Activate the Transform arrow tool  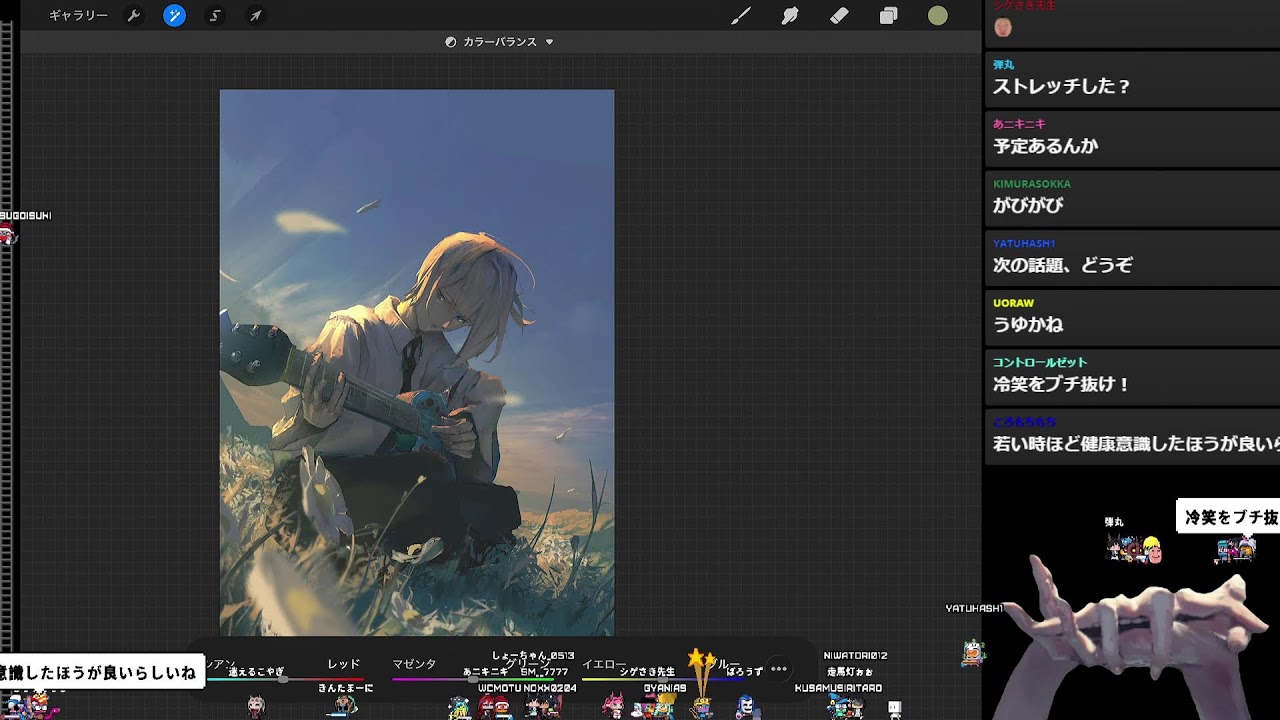pos(256,16)
